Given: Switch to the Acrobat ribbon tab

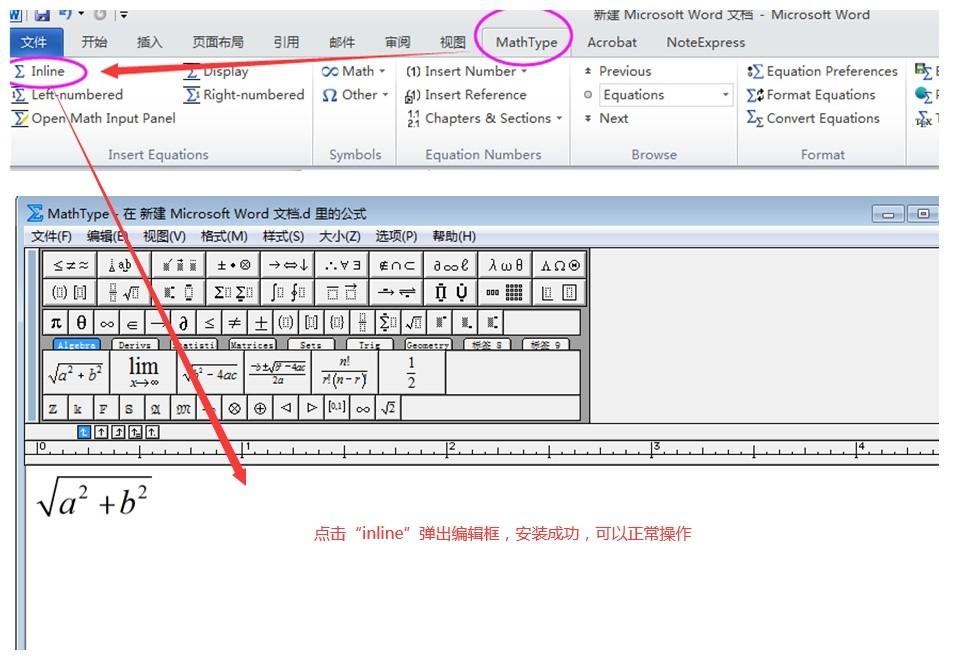Looking at the screenshot, I should tap(612, 42).
